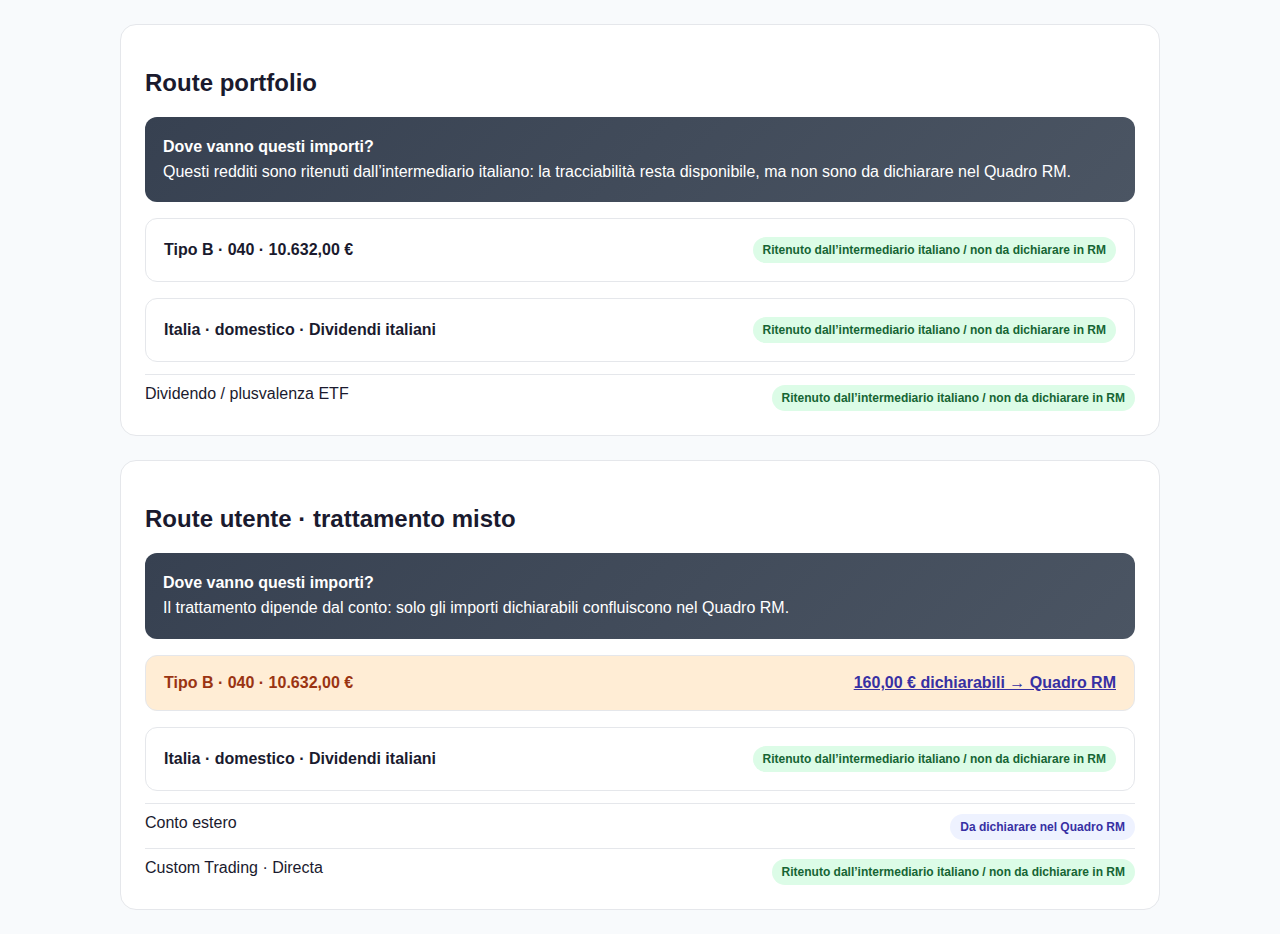Select the Dividendo / plusvalenza ETF row
This screenshot has width=1280, height=934.
click(x=640, y=397)
